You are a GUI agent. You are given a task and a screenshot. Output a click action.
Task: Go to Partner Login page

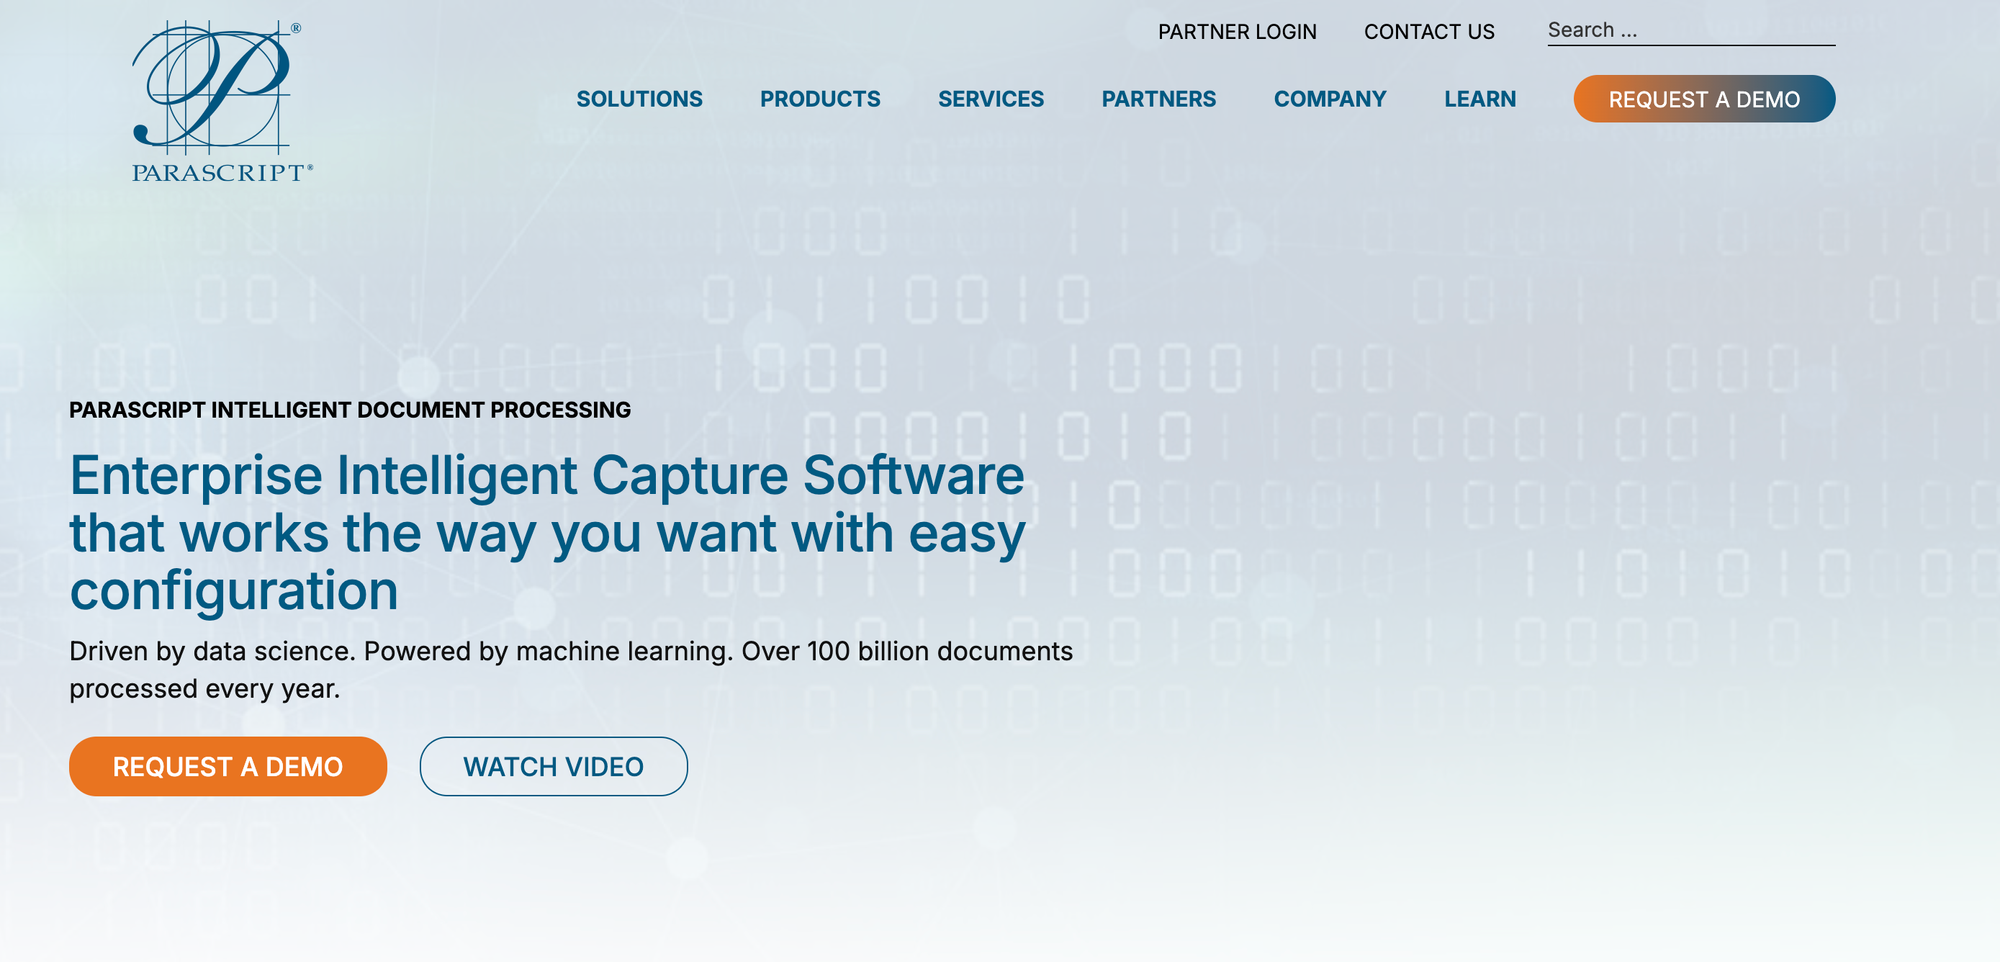pos(1237,32)
